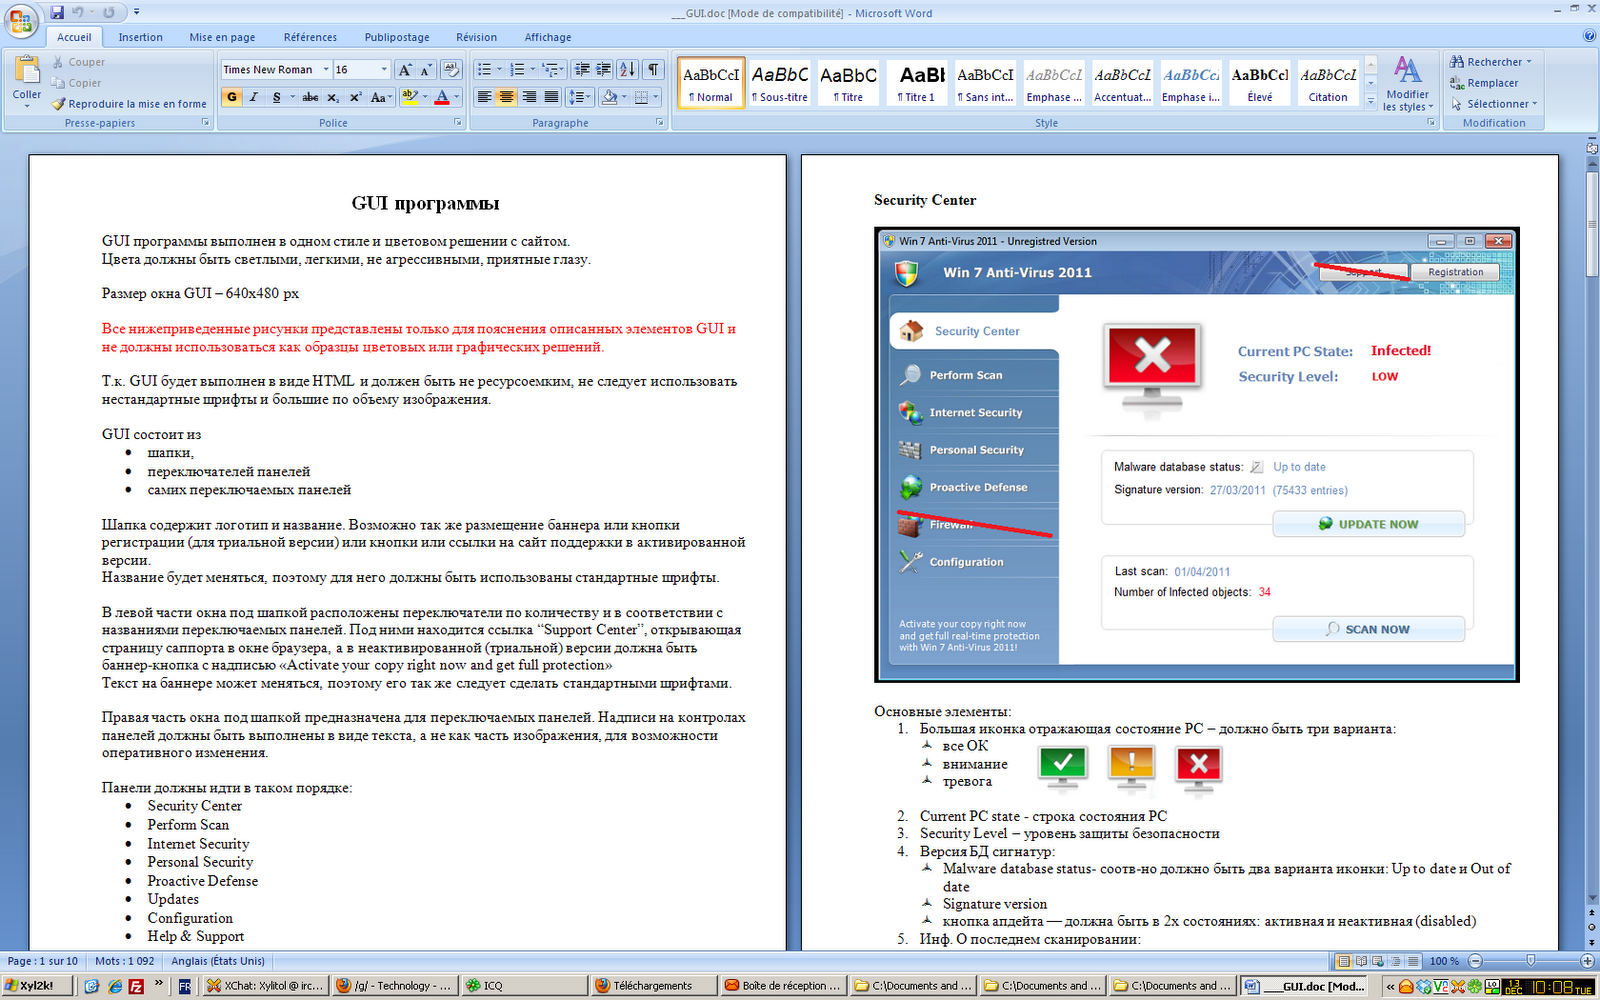Decrease paragraph indent
The width and height of the screenshot is (1600, 1000).
[x=582, y=69]
